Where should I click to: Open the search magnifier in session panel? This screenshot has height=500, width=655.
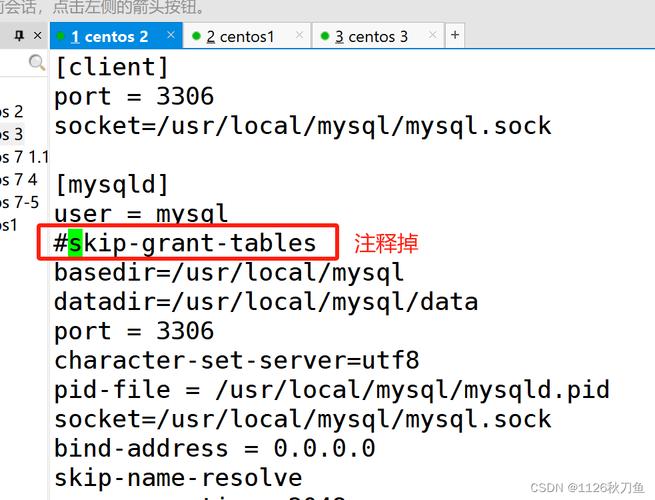click(x=37, y=63)
